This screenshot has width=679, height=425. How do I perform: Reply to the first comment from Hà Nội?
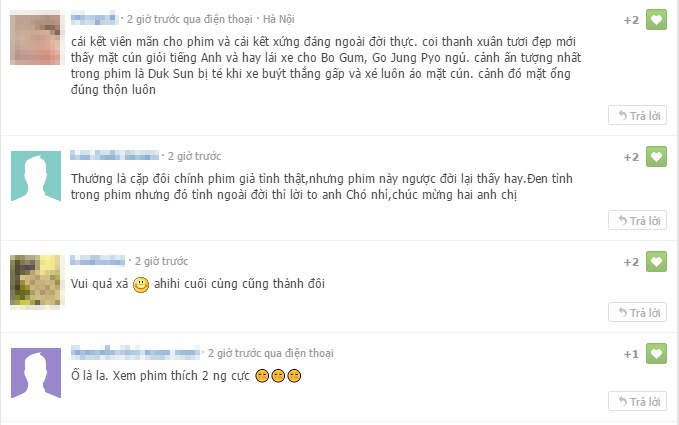[637, 115]
